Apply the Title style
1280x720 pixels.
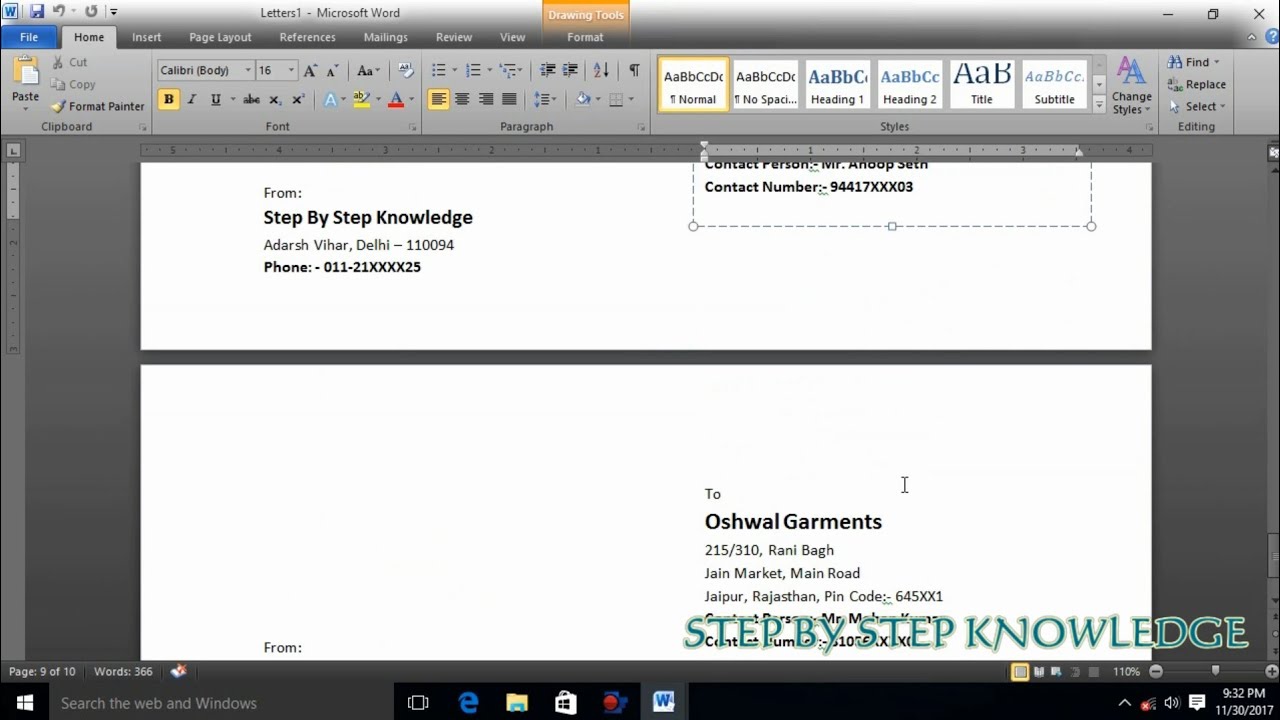[982, 84]
